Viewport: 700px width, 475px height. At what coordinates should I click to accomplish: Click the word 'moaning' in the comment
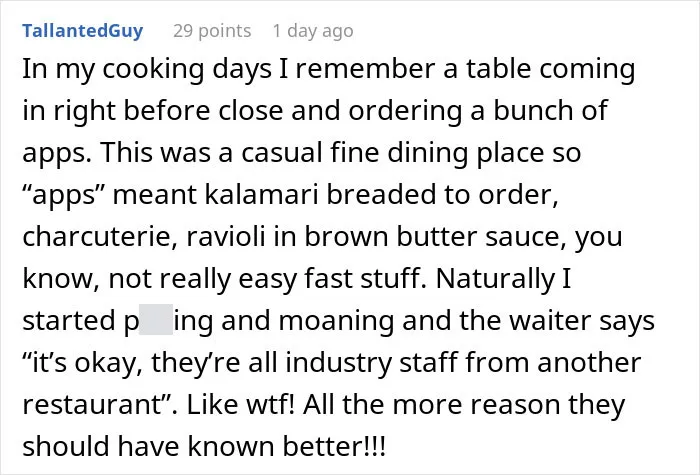(x=336, y=321)
